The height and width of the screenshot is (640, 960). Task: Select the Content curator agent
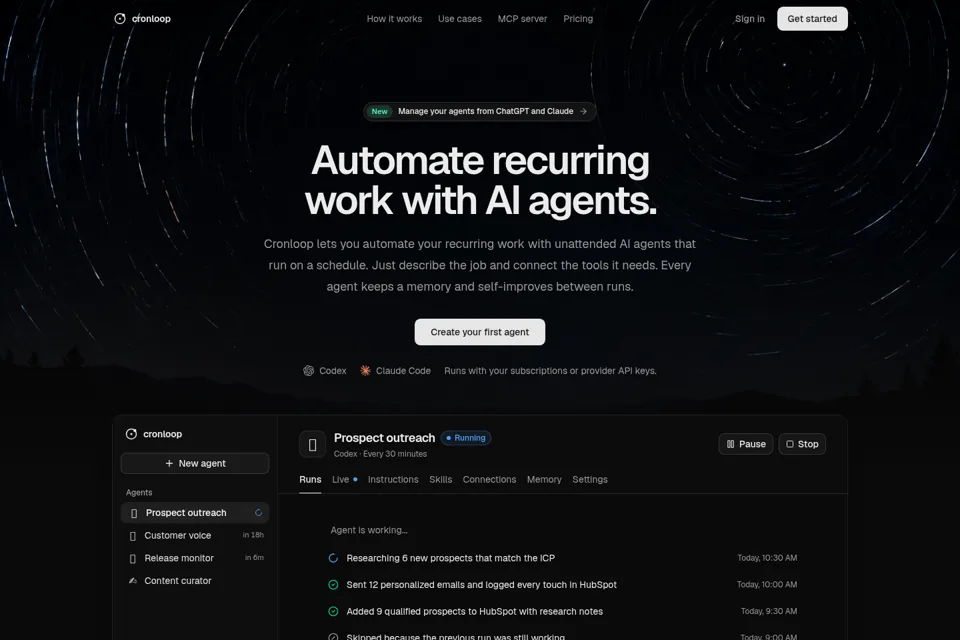click(195, 581)
